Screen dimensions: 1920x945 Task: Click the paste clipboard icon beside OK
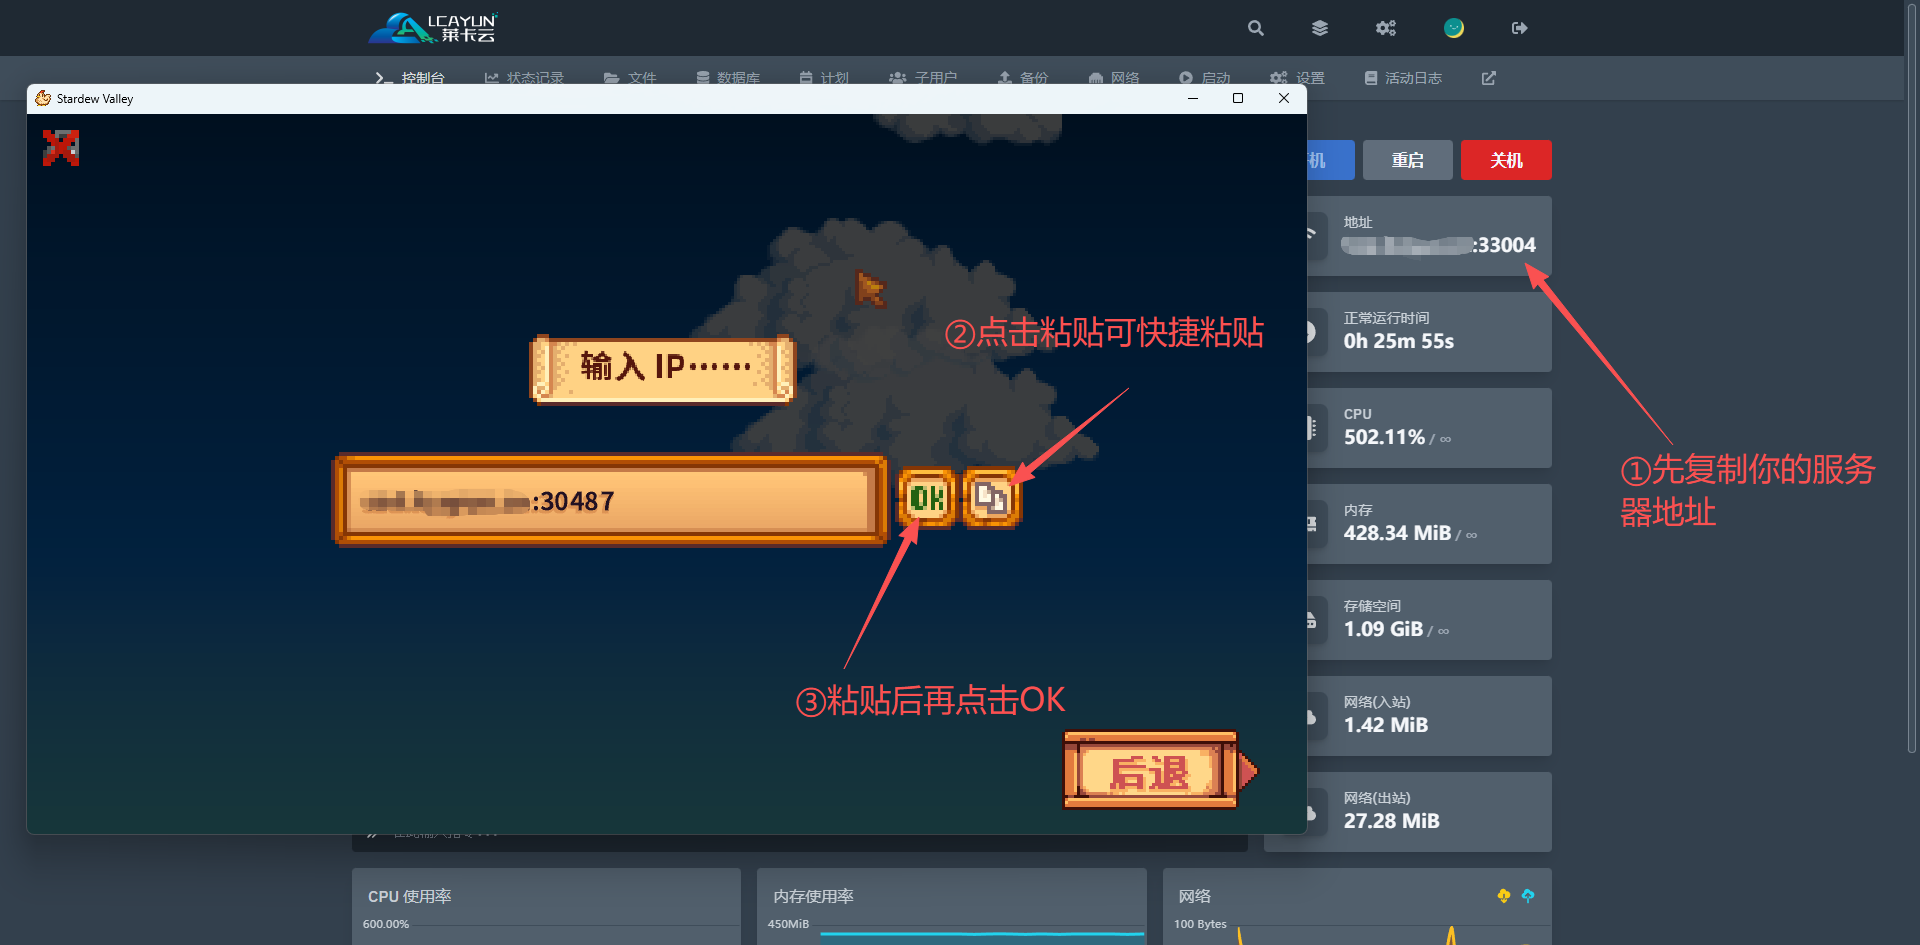[x=991, y=498]
